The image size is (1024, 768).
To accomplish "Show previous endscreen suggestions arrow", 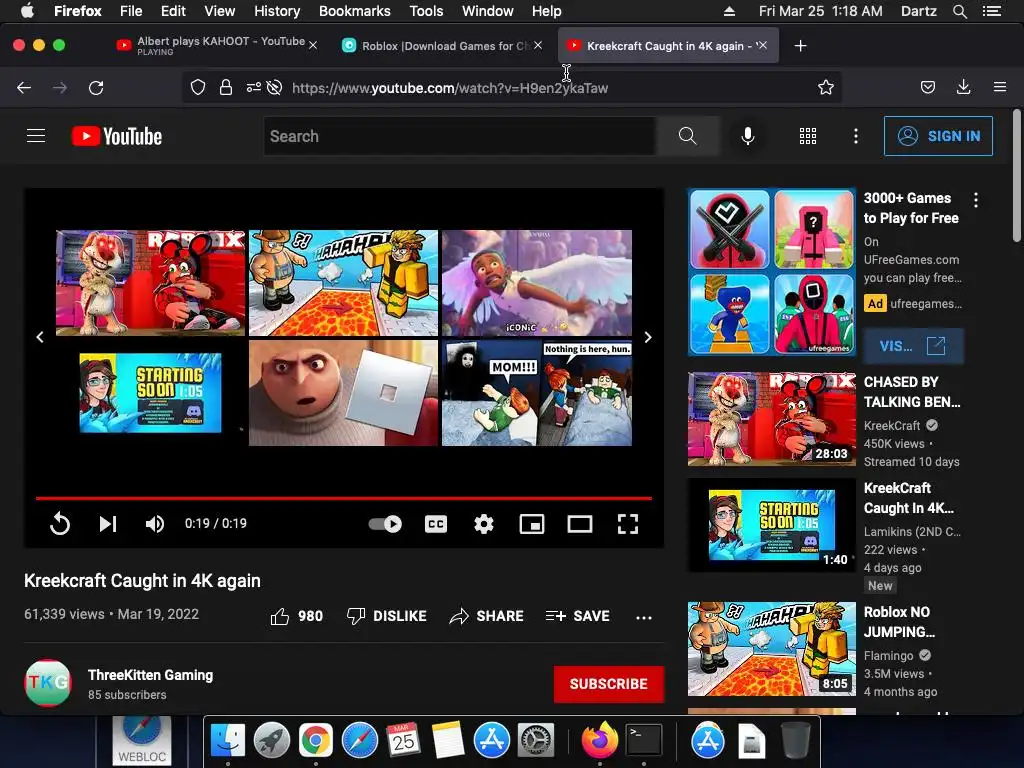I will point(40,337).
